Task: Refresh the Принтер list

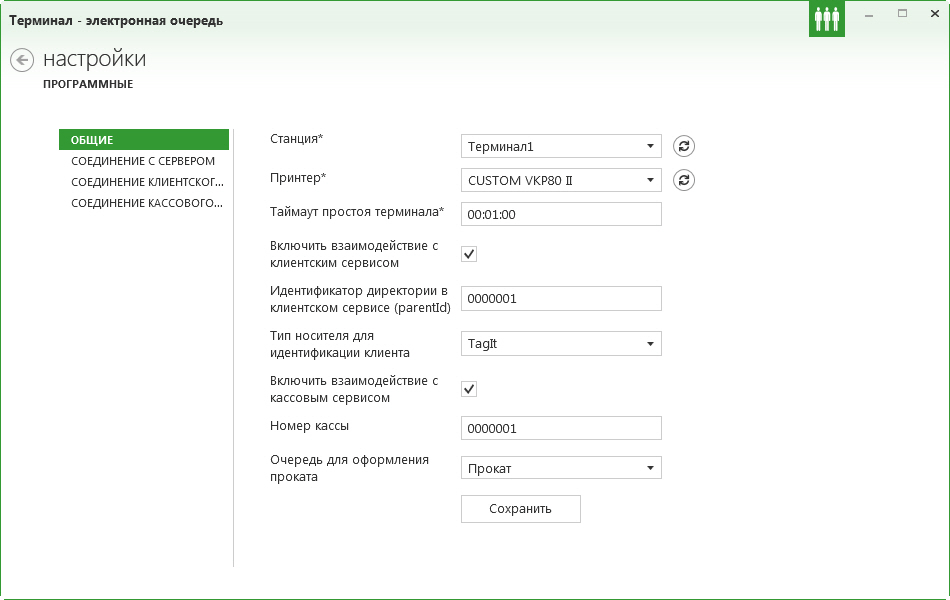Action: pos(683,180)
